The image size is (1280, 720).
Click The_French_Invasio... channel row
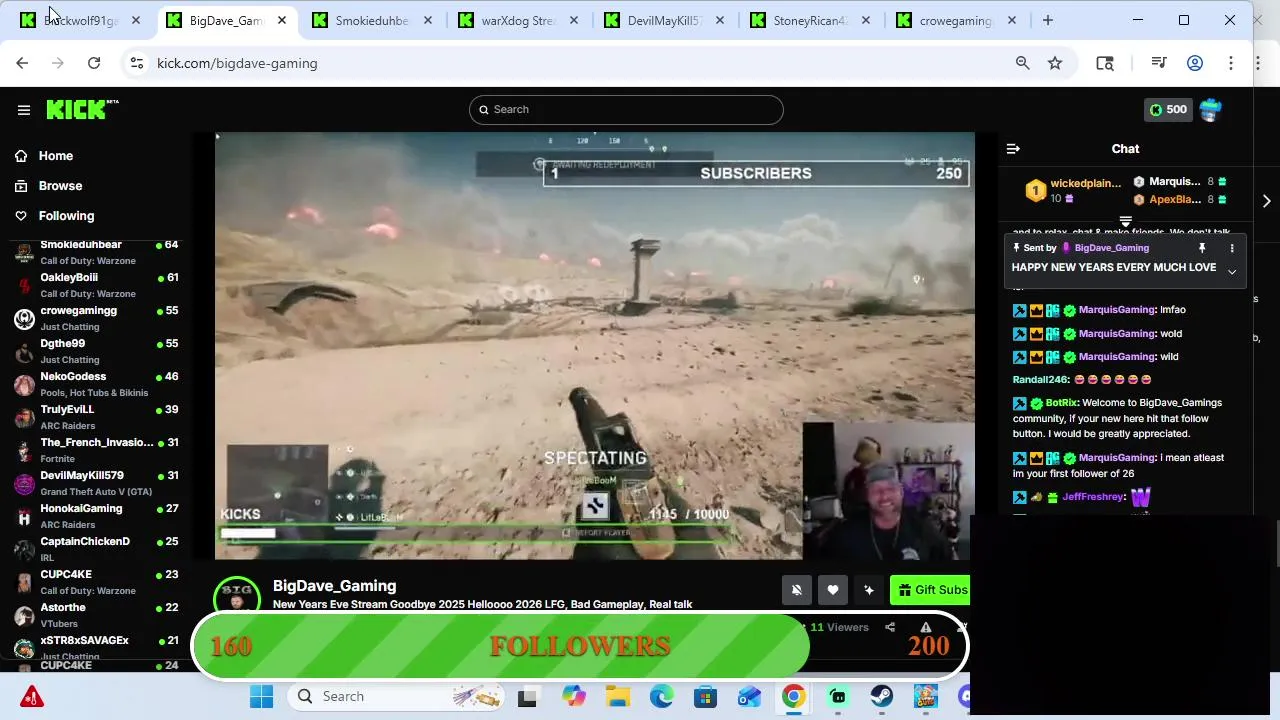(96, 450)
